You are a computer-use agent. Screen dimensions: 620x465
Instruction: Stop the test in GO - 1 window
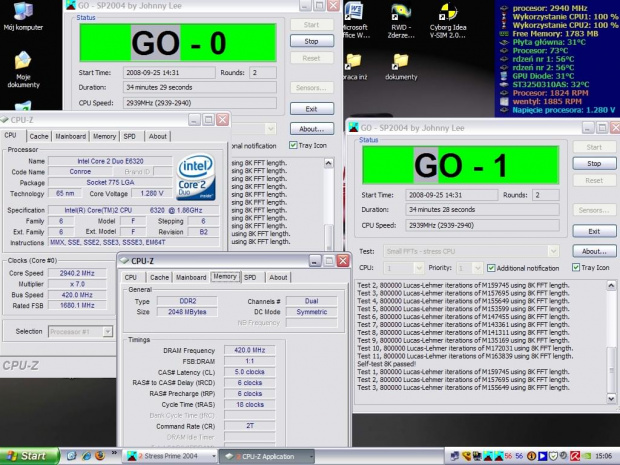594,163
